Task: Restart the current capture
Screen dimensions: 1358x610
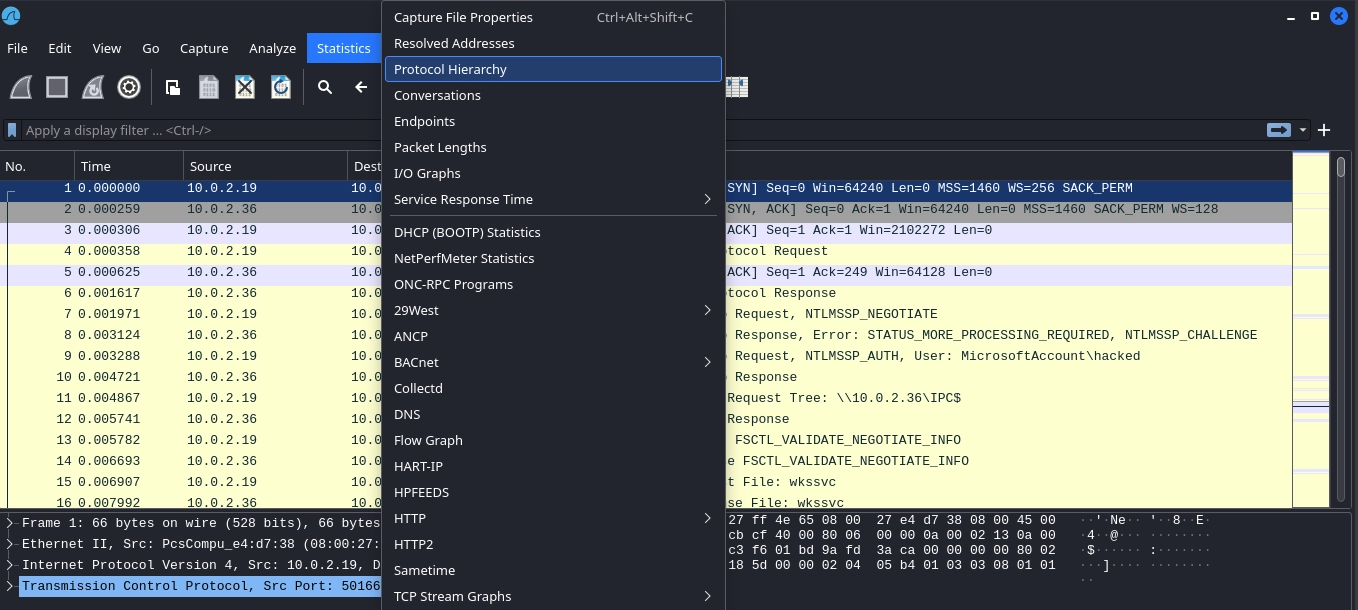Action: pyautogui.click(x=93, y=88)
